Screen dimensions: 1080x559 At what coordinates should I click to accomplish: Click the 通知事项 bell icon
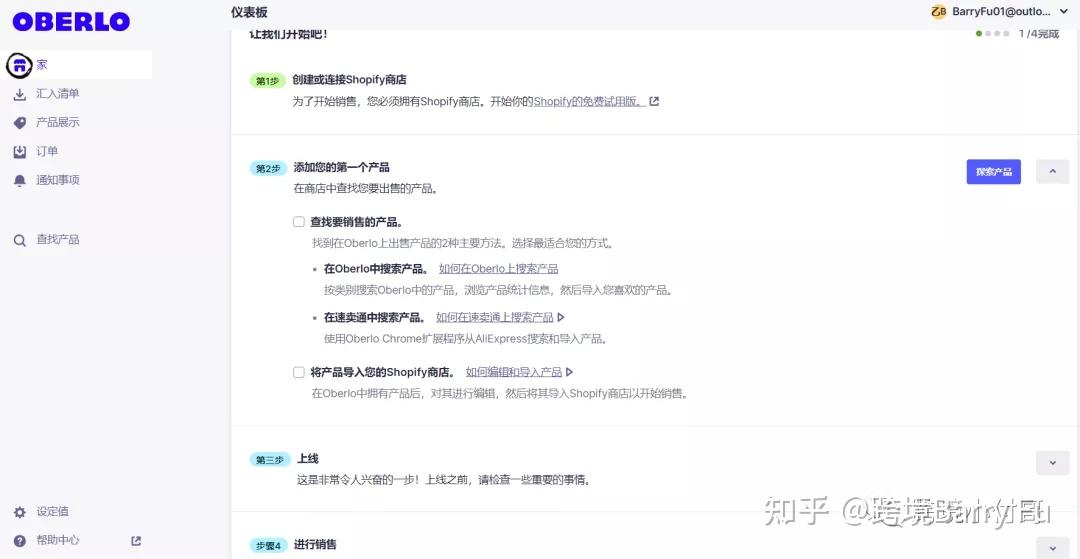(20, 180)
